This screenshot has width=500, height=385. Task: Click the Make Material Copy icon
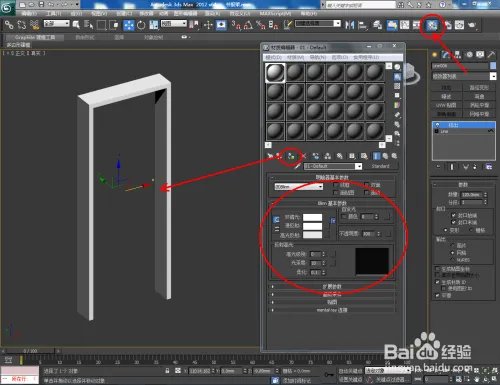[316, 156]
